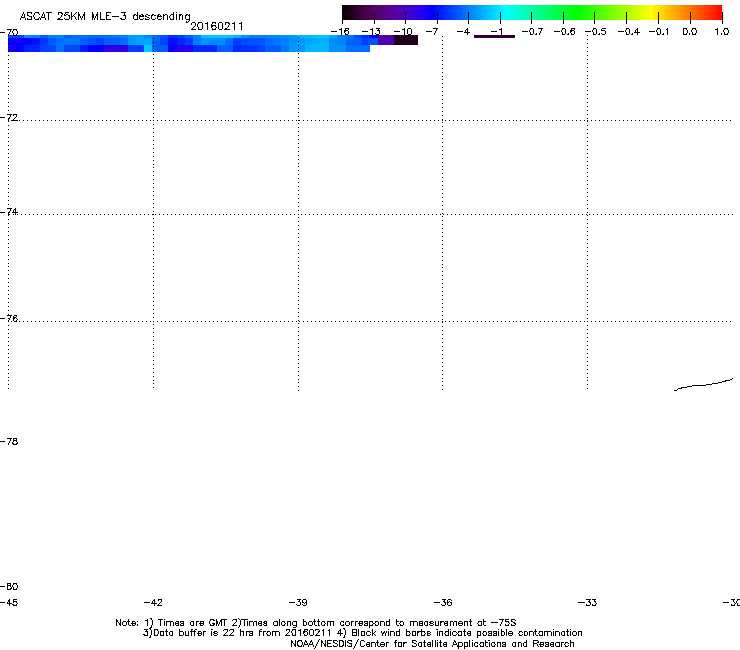Click the latitude label -78

[x=9, y=441]
